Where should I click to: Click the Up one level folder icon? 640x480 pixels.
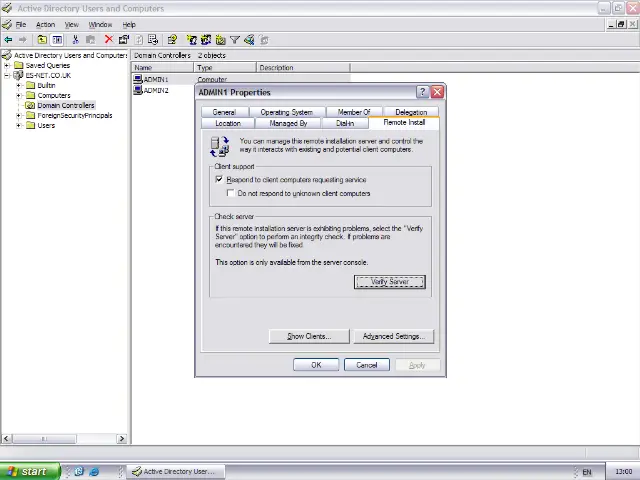pos(42,40)
